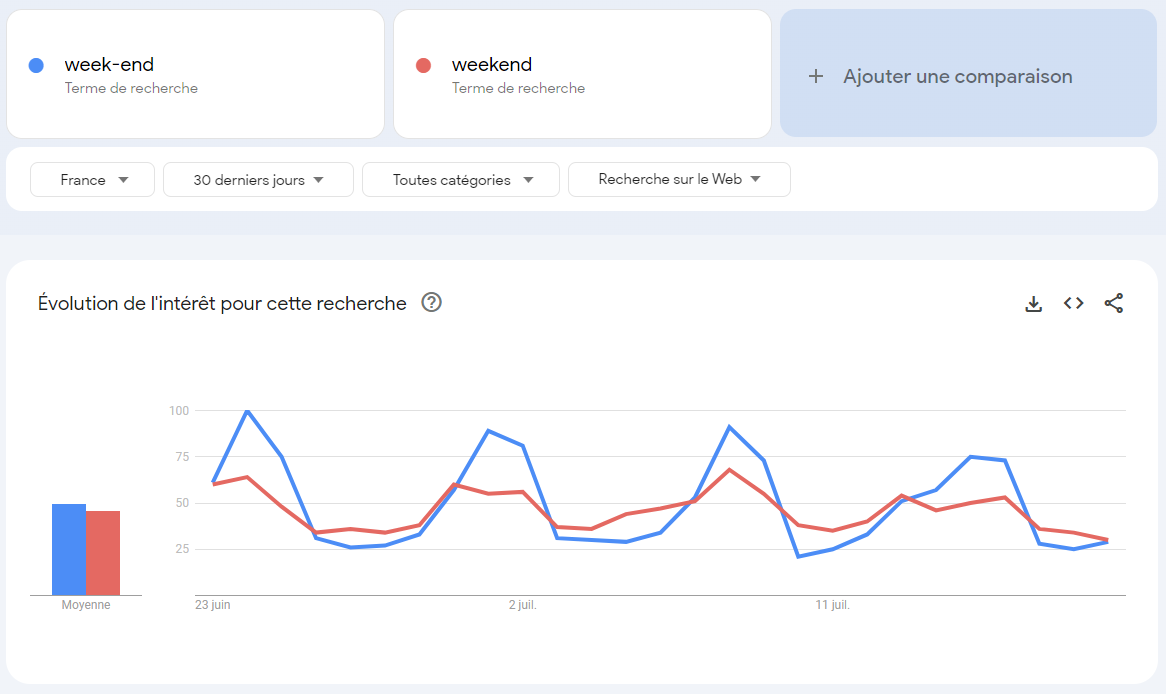Select the week-end search term card
The height and width of the screenshot is (694, 1166).
195,73
